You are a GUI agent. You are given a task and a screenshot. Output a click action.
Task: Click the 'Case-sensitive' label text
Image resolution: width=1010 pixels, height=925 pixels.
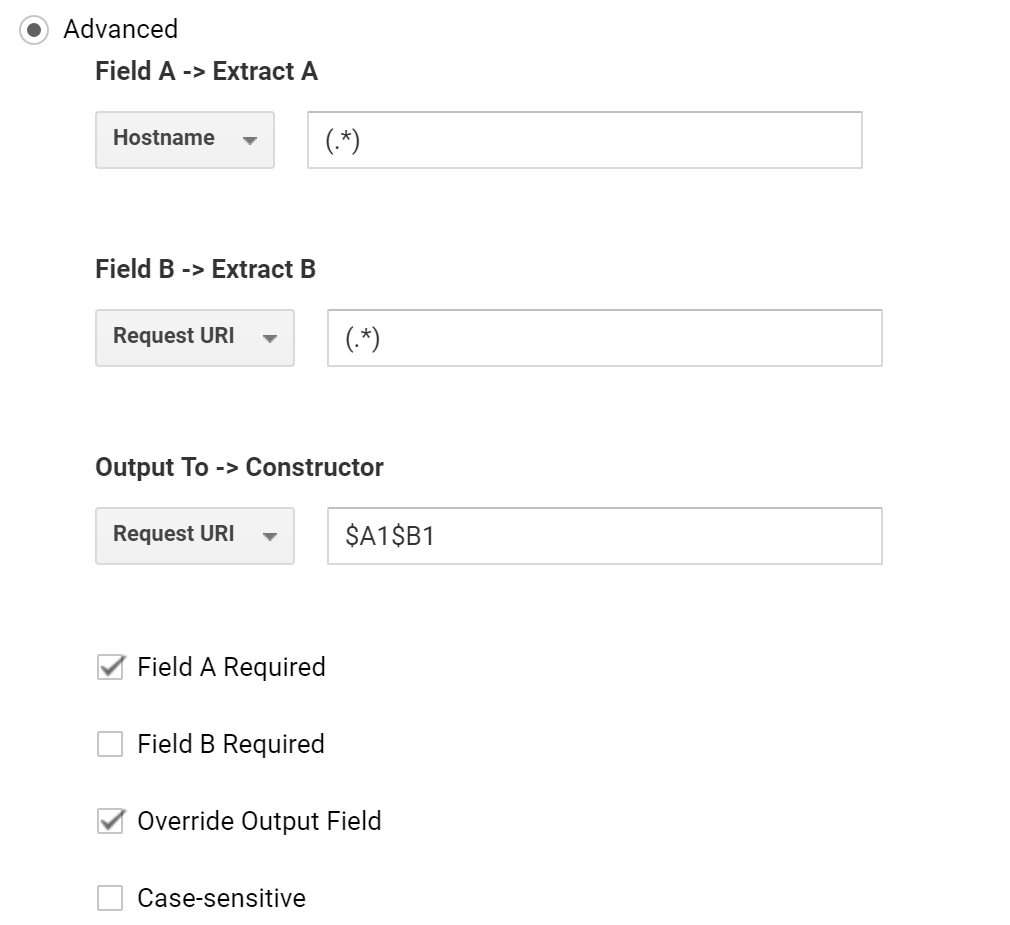pyautogui.click(x=221, y=898)
